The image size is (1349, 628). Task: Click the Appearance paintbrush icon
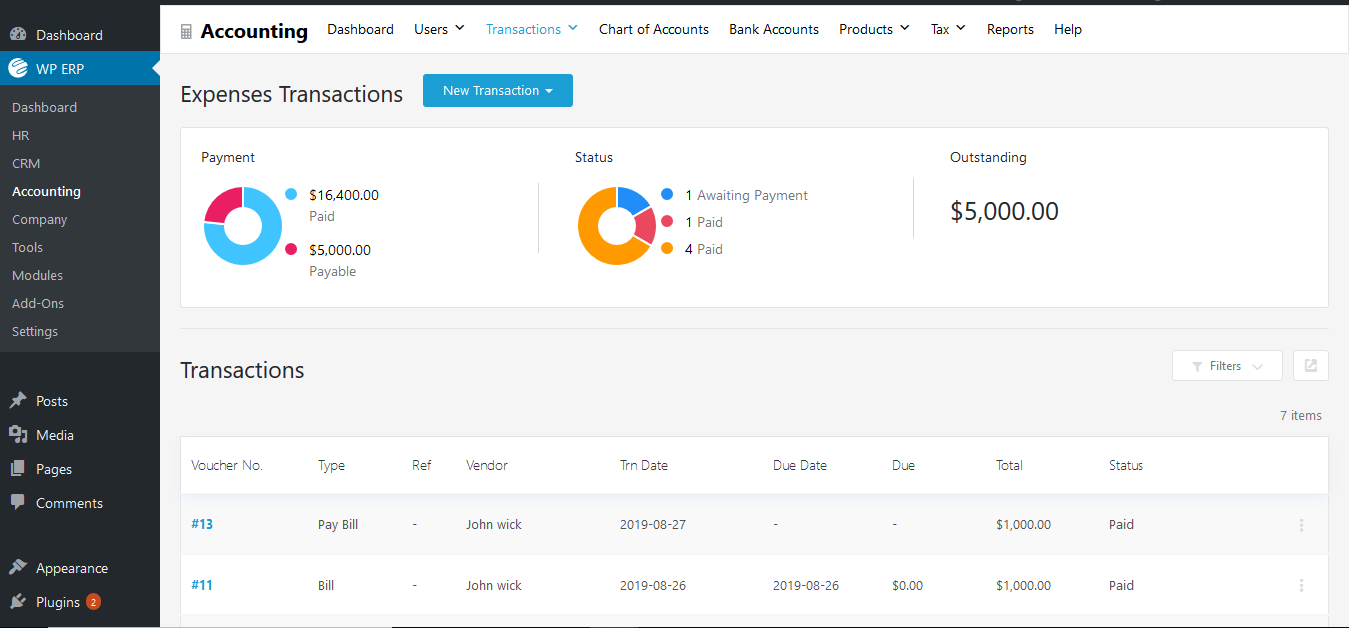19,567
